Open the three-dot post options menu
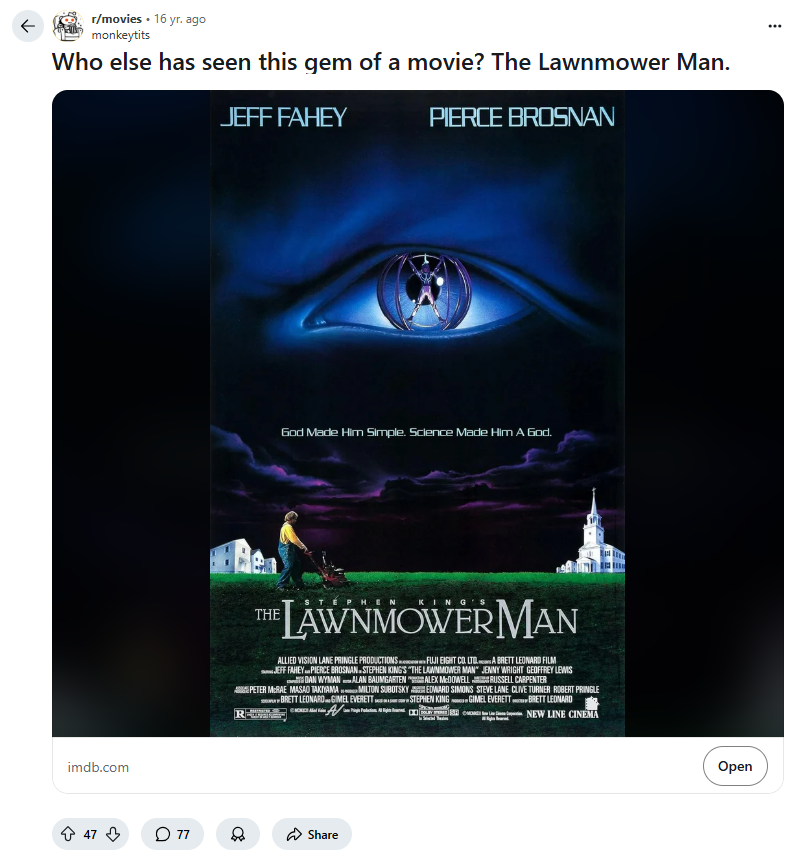 (775, 26)
